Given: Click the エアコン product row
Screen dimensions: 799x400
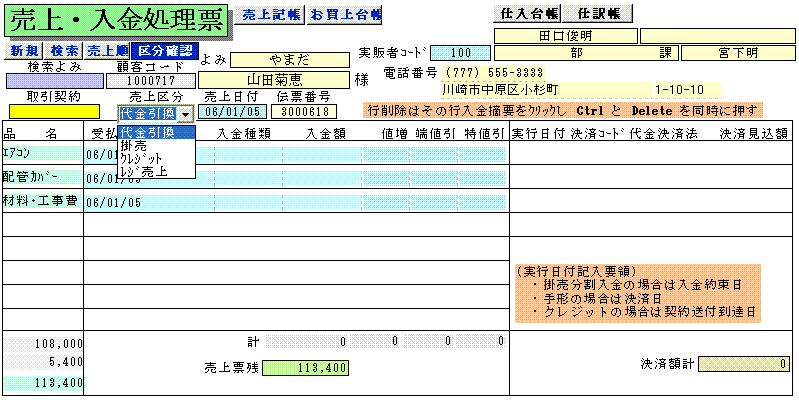Looking at the screenshot, I should click(42, 153).
